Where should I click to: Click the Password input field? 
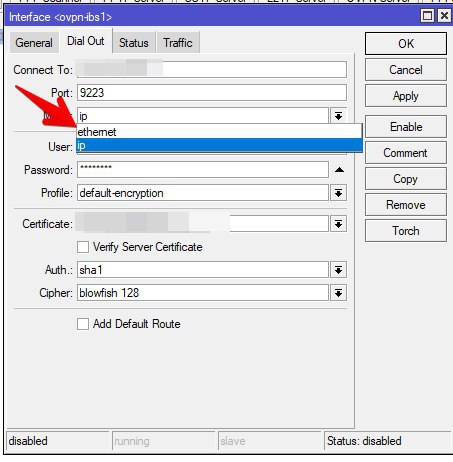[x=203, y=170]
